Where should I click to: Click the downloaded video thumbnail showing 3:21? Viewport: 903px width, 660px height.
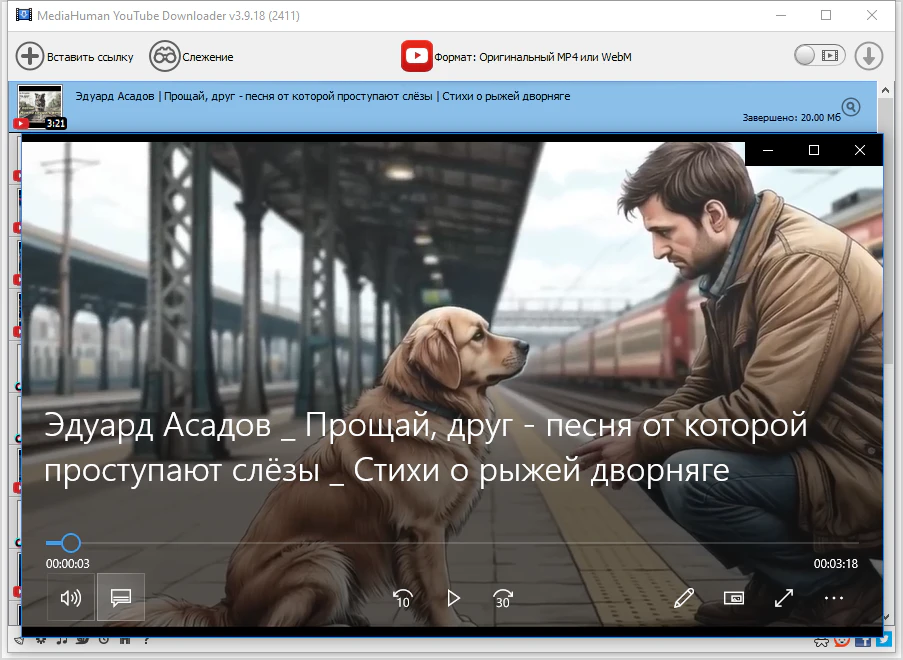40,106
